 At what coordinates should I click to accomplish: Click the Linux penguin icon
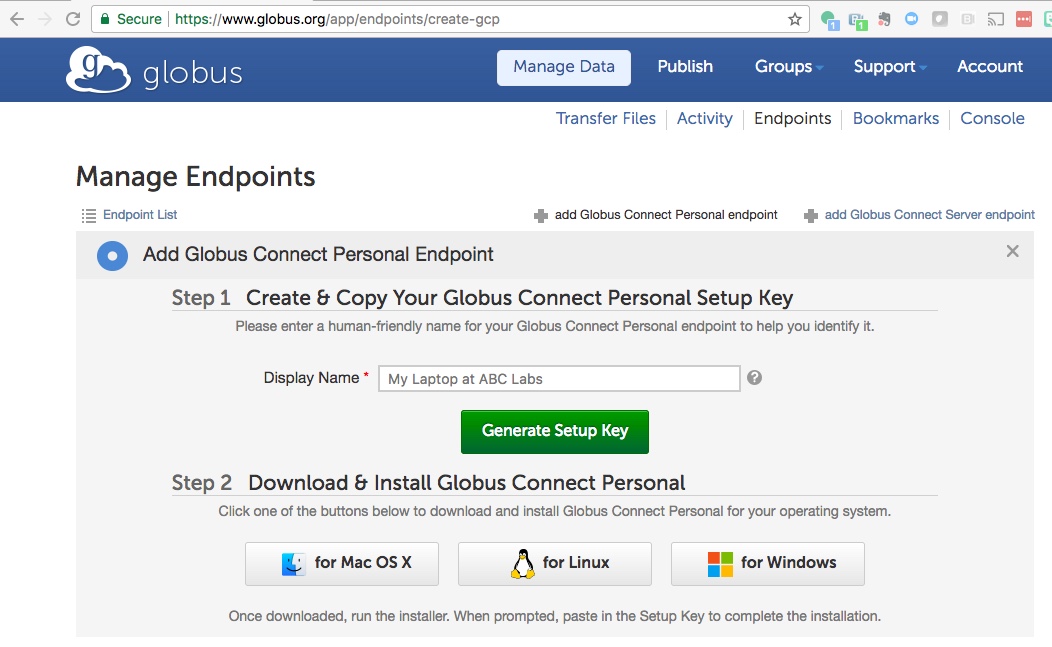click(x=522, y=564)
